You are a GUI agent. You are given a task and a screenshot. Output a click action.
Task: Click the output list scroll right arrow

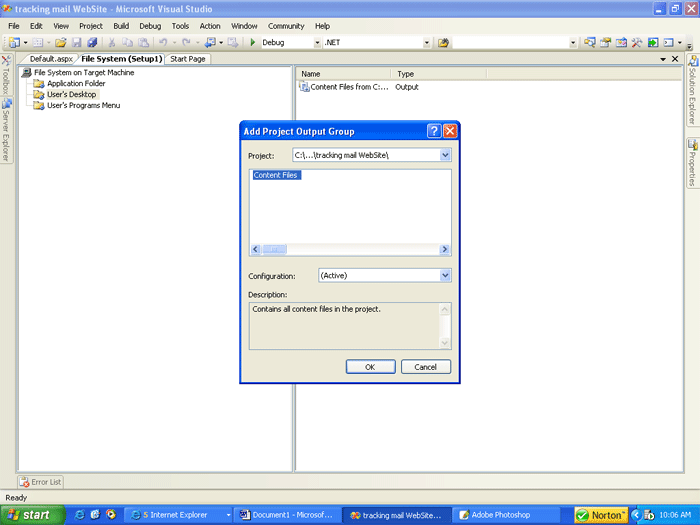(x=444, y=249)
